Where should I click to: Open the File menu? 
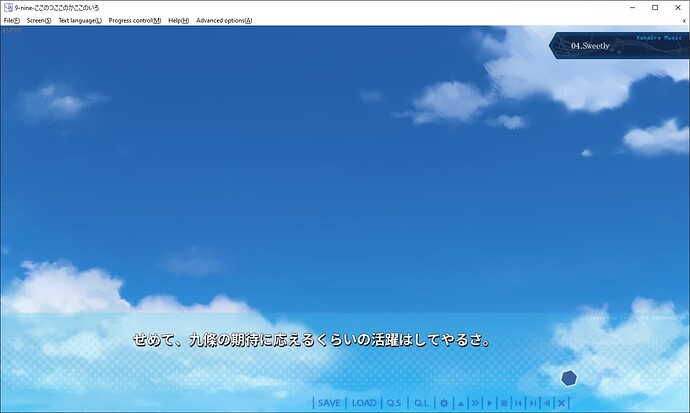click(11, 20)
